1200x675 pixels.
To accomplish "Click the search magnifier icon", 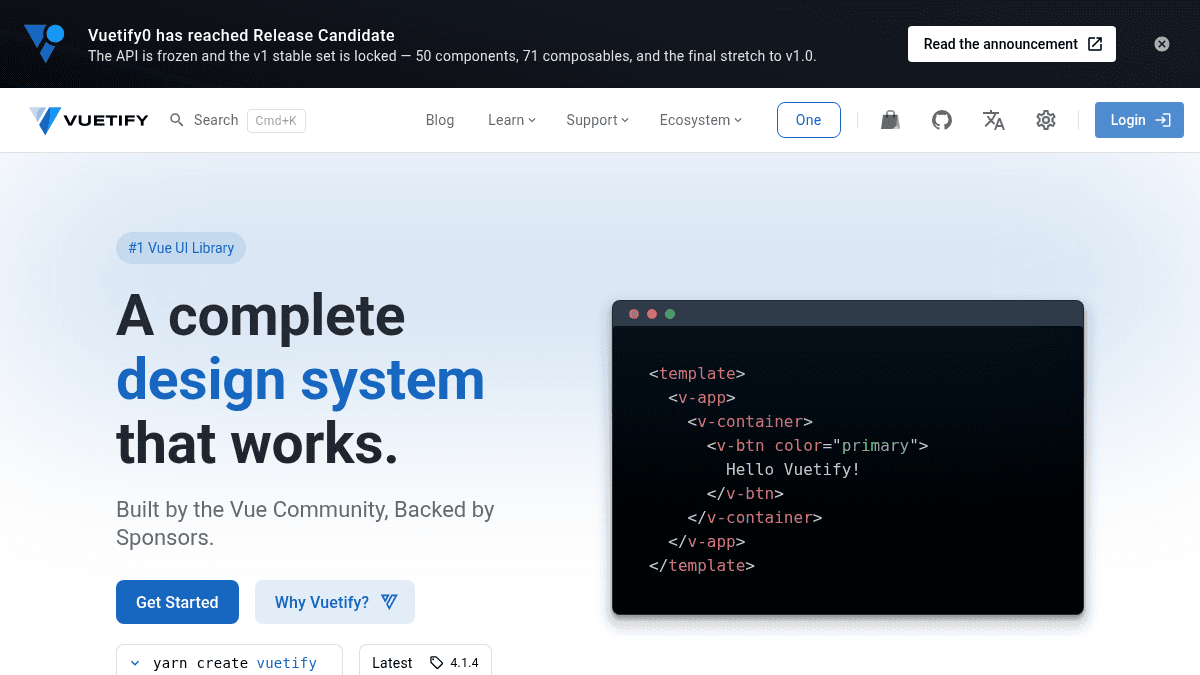I will coord(177,120).
